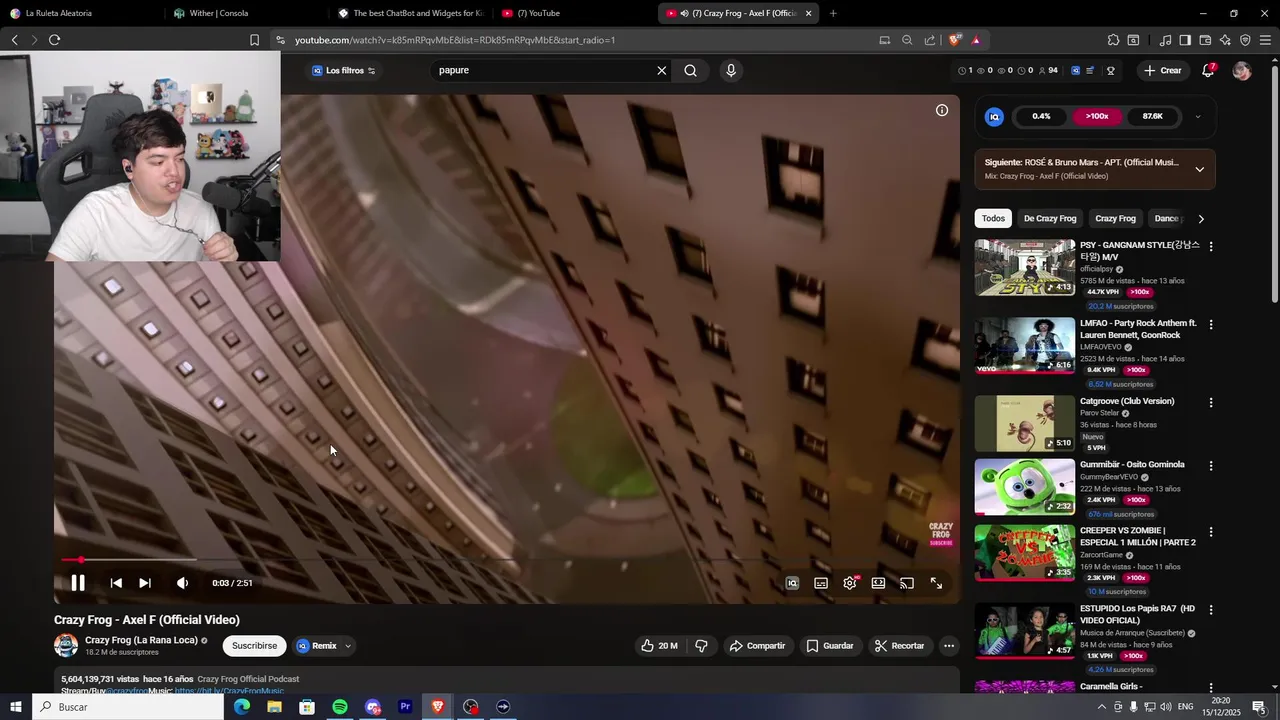Open Gangnam Style video thumbnail
Screen dimensions: 1280x720
tap(1025, 267)
